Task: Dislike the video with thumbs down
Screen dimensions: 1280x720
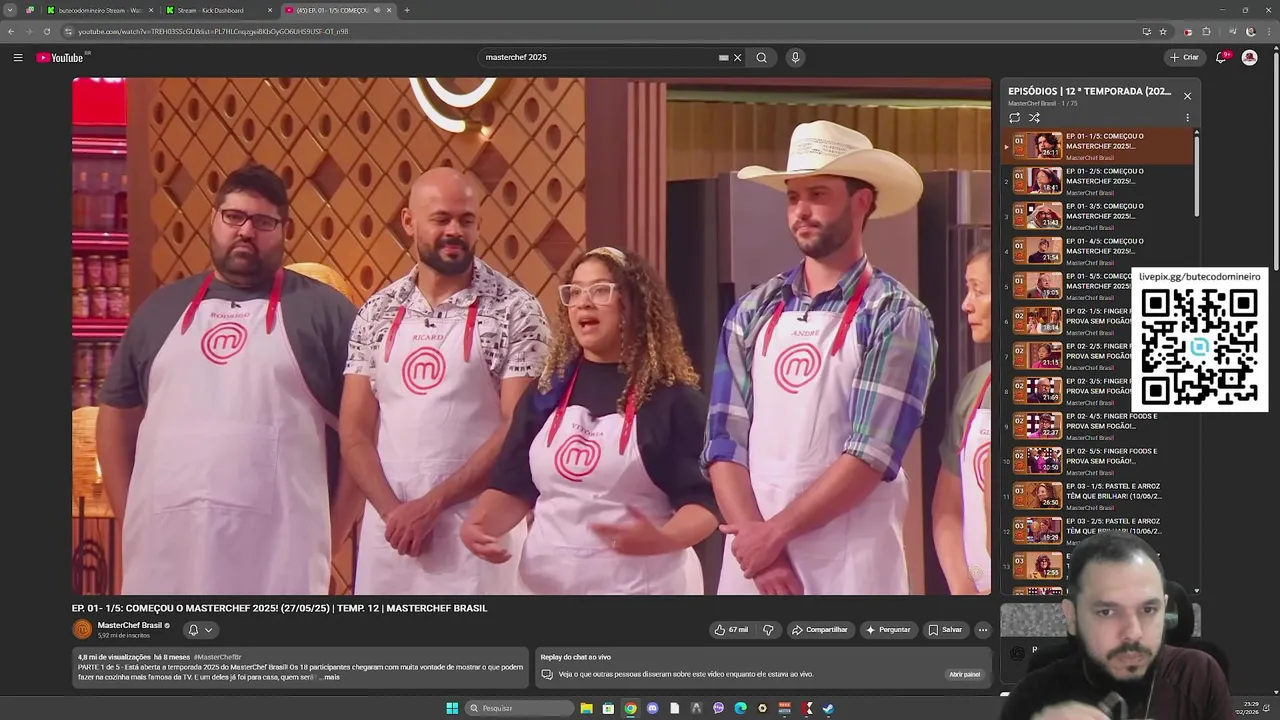Action: click(x=768, y=630)
